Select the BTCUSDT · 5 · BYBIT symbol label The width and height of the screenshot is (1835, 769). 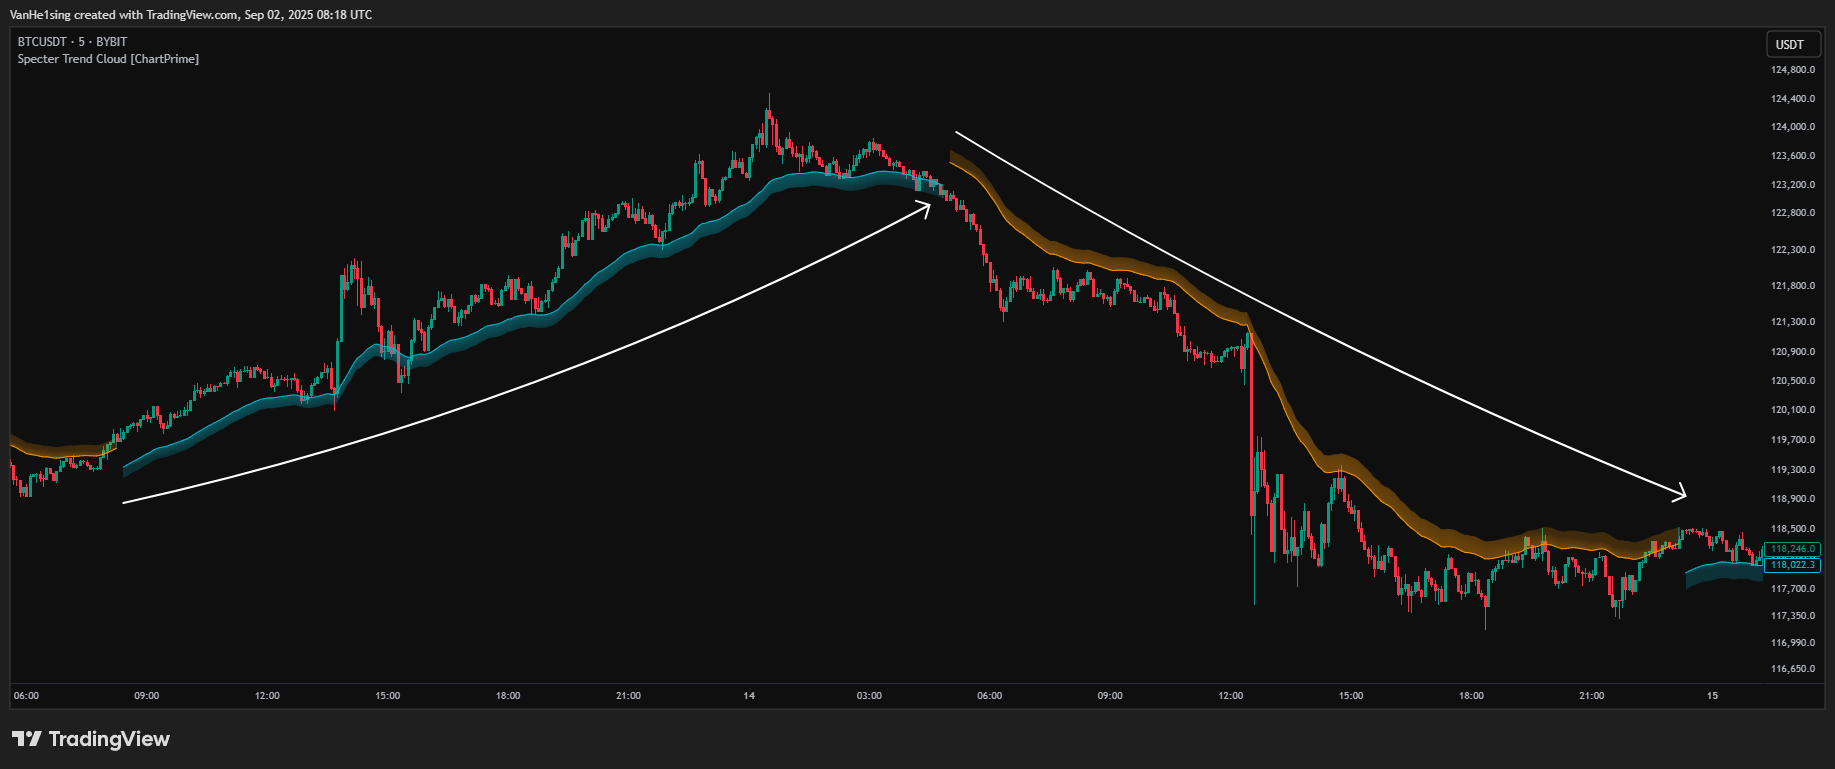click(72, 42)
